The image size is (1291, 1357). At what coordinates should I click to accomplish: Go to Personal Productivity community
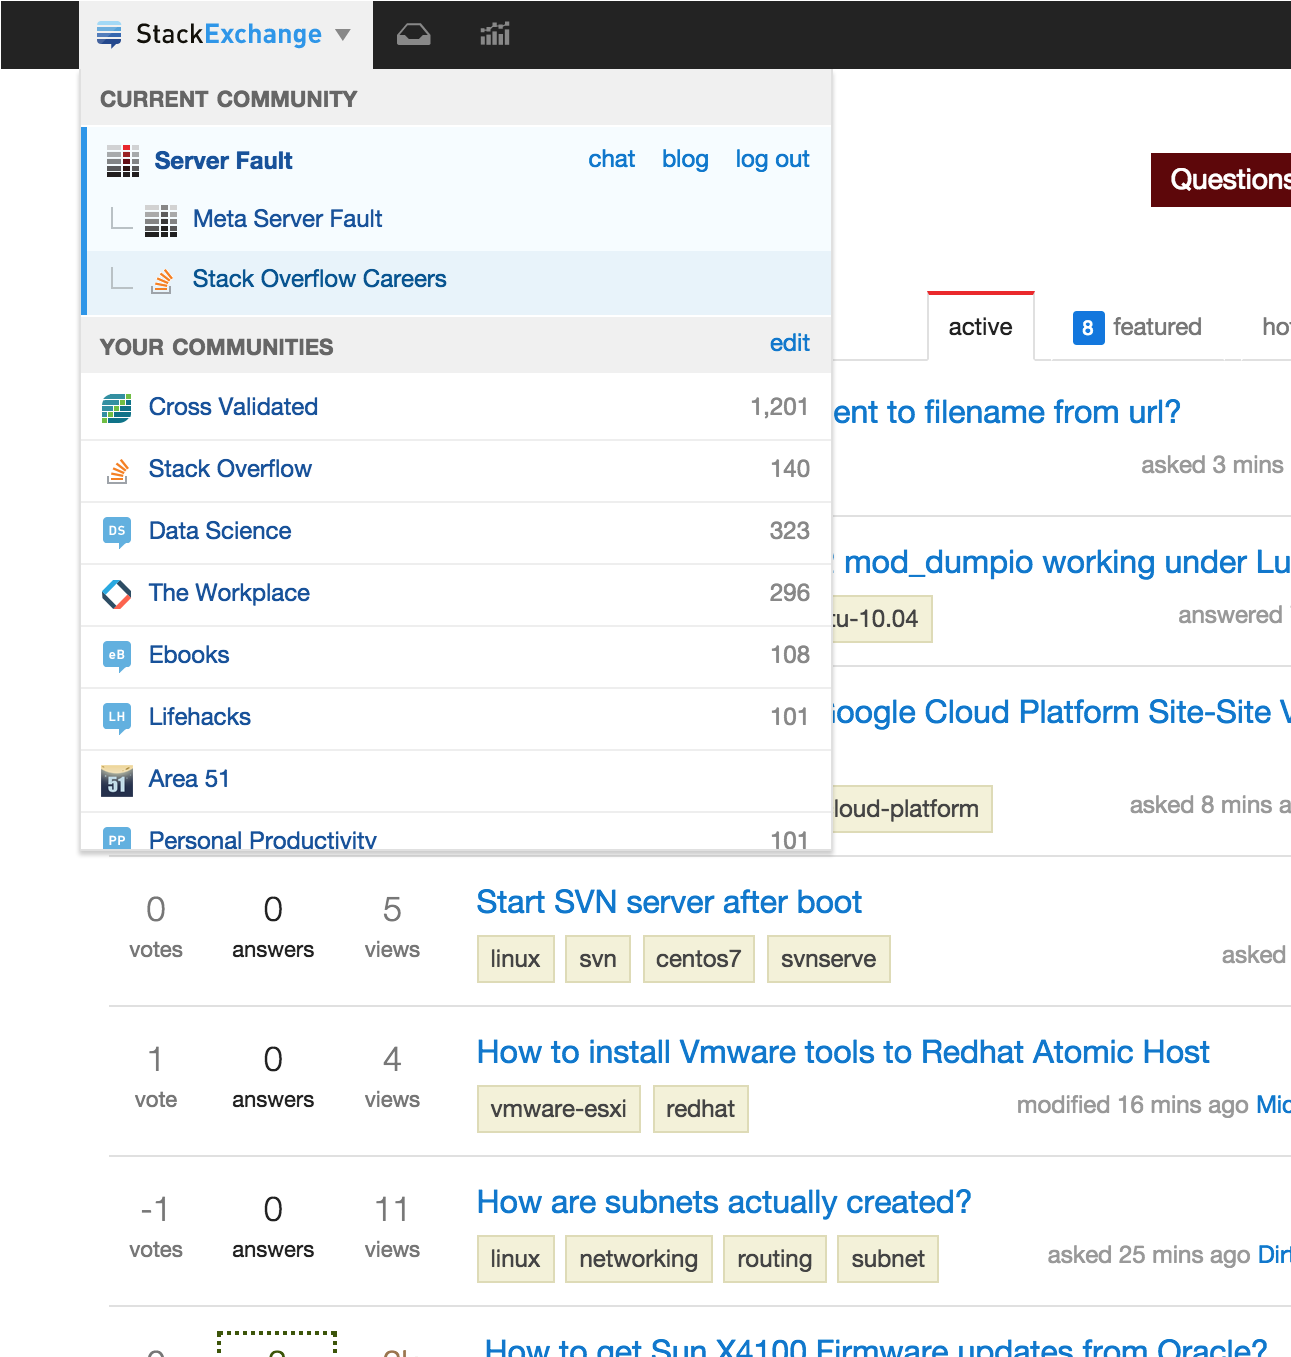(x=262, y=839)
